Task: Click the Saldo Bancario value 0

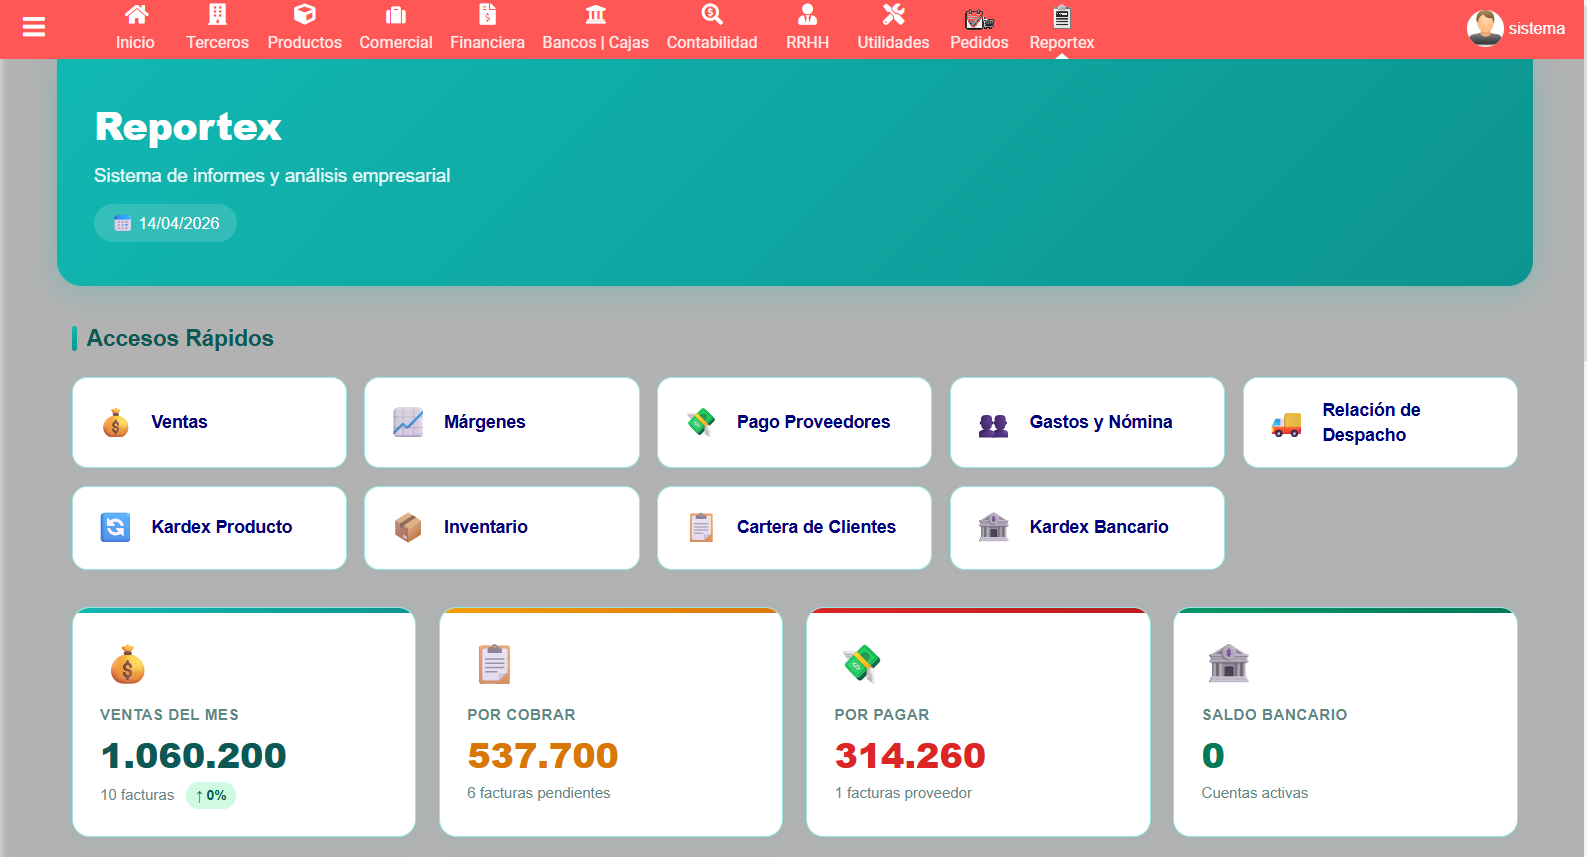Action: click(x=1213, y=756)
